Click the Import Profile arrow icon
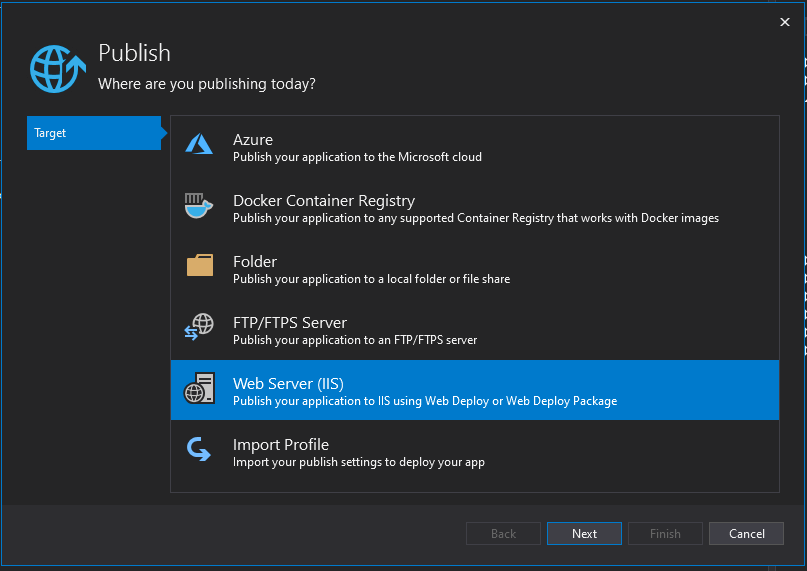Viewport: 807px width, 571px height. pos(199,450)
